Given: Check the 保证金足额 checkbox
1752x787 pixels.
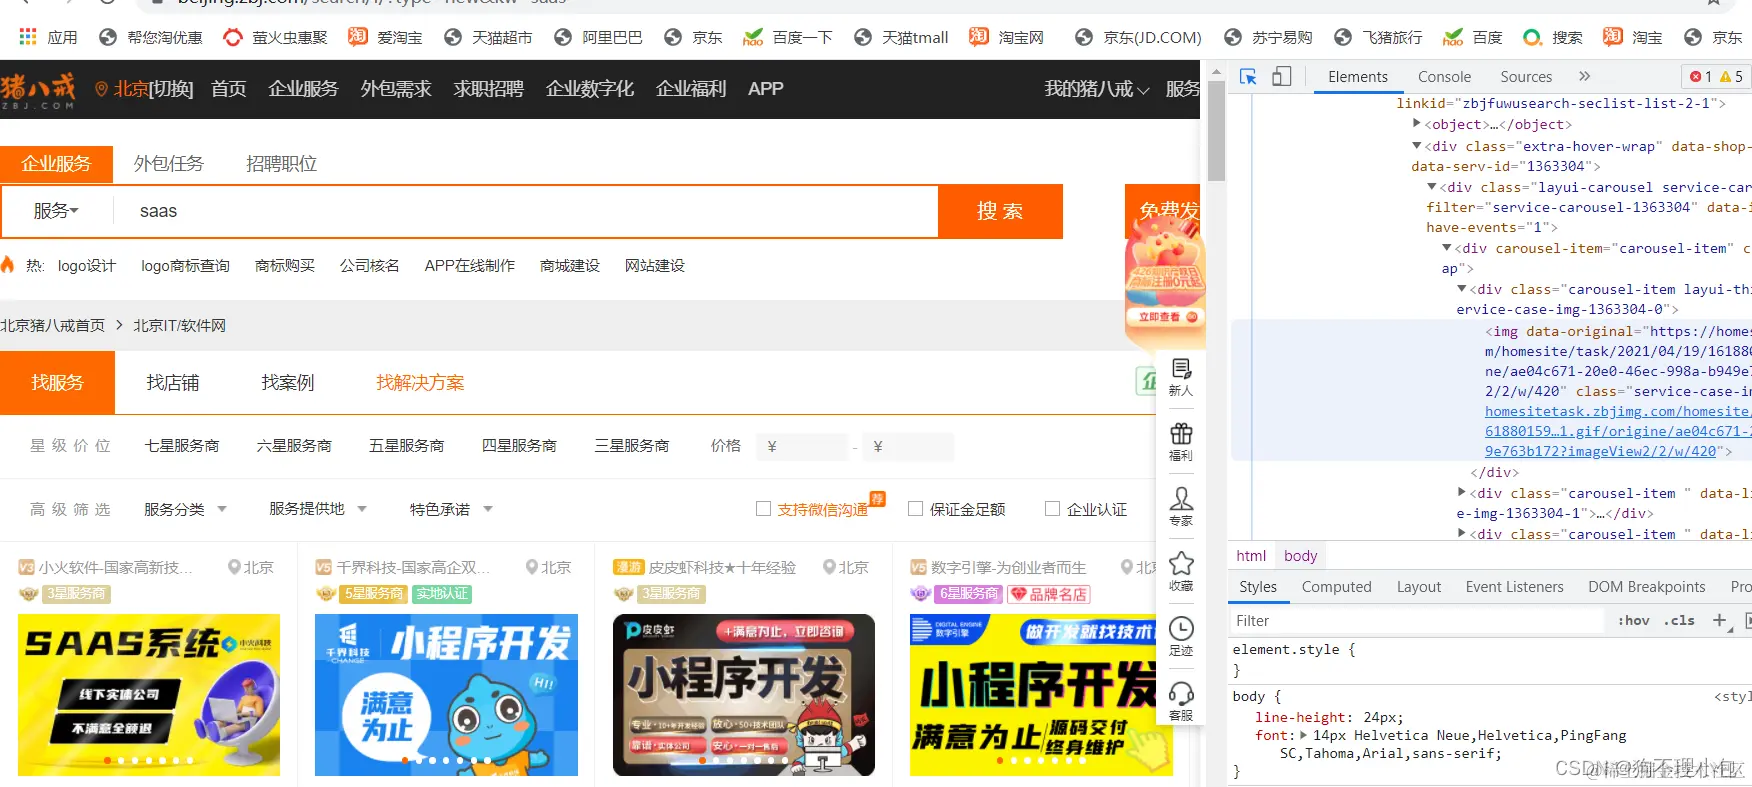Looking at the screenshot, I should [x=915, y=509].
